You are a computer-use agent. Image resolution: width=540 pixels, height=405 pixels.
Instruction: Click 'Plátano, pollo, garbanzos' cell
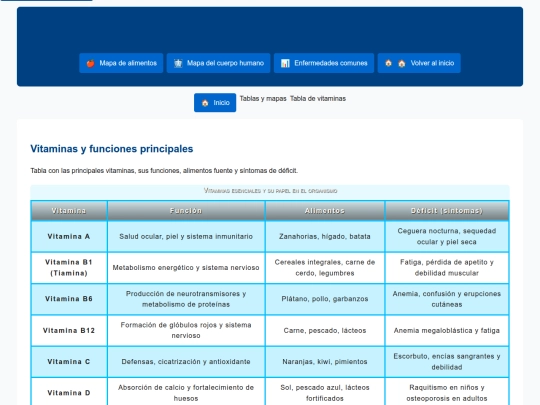coord(325,299)
